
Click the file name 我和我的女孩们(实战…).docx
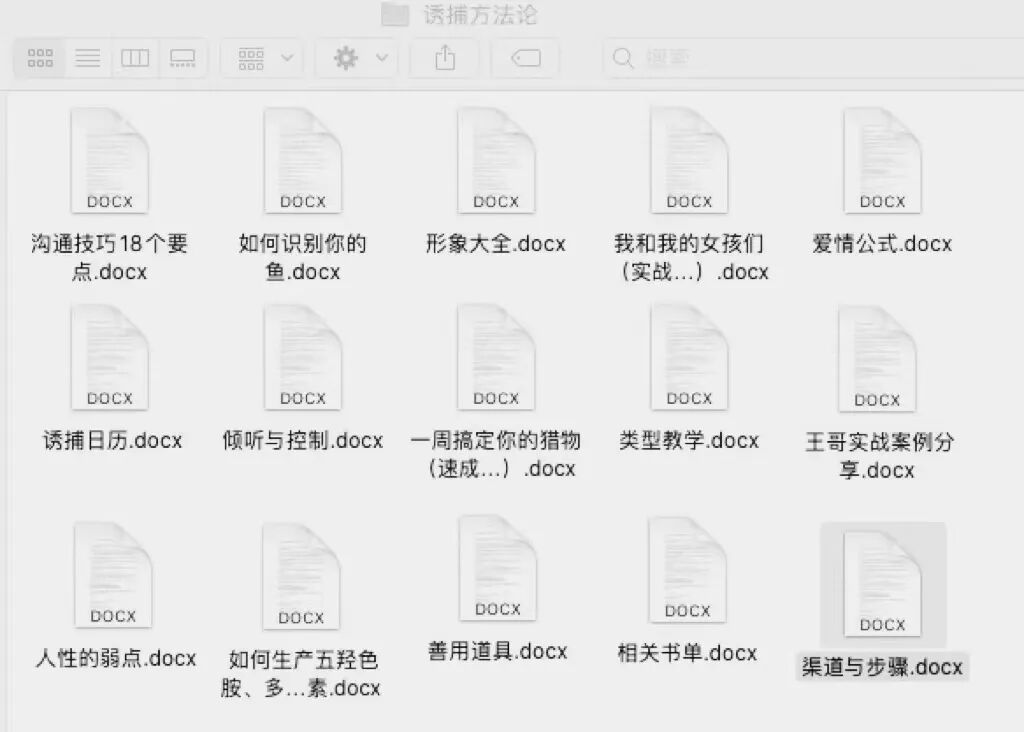690,257
